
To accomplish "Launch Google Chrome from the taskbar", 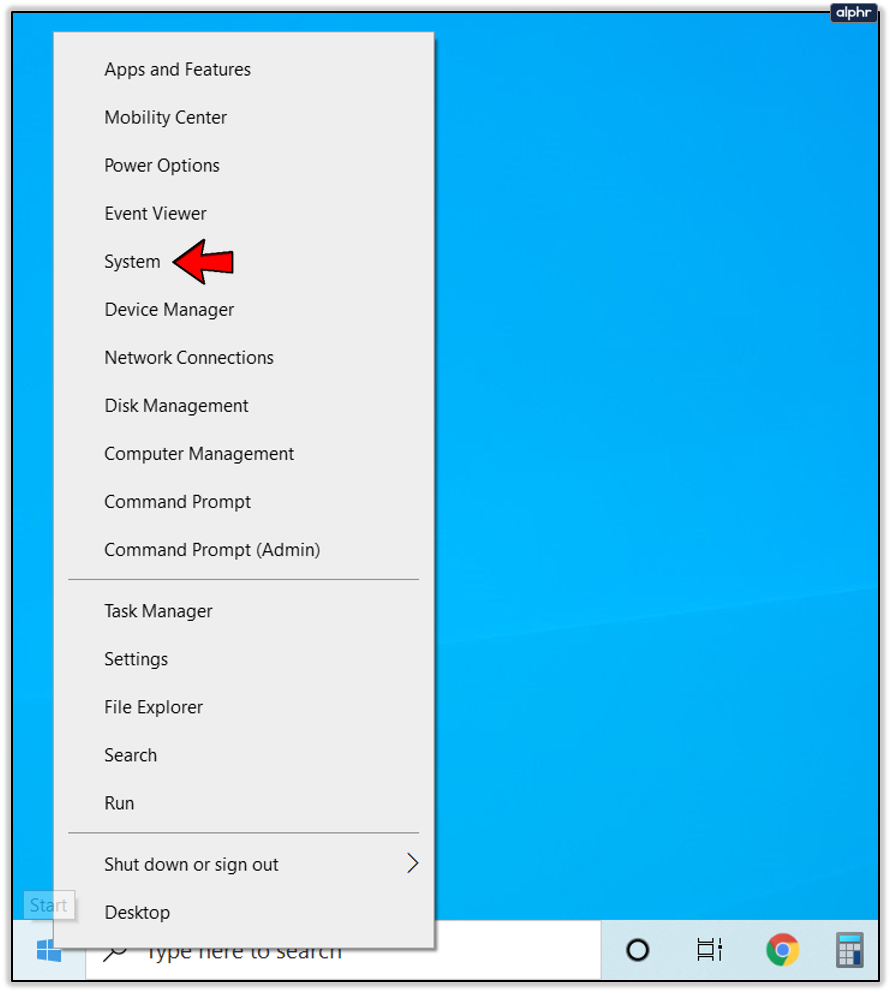I will coord(782,949).
